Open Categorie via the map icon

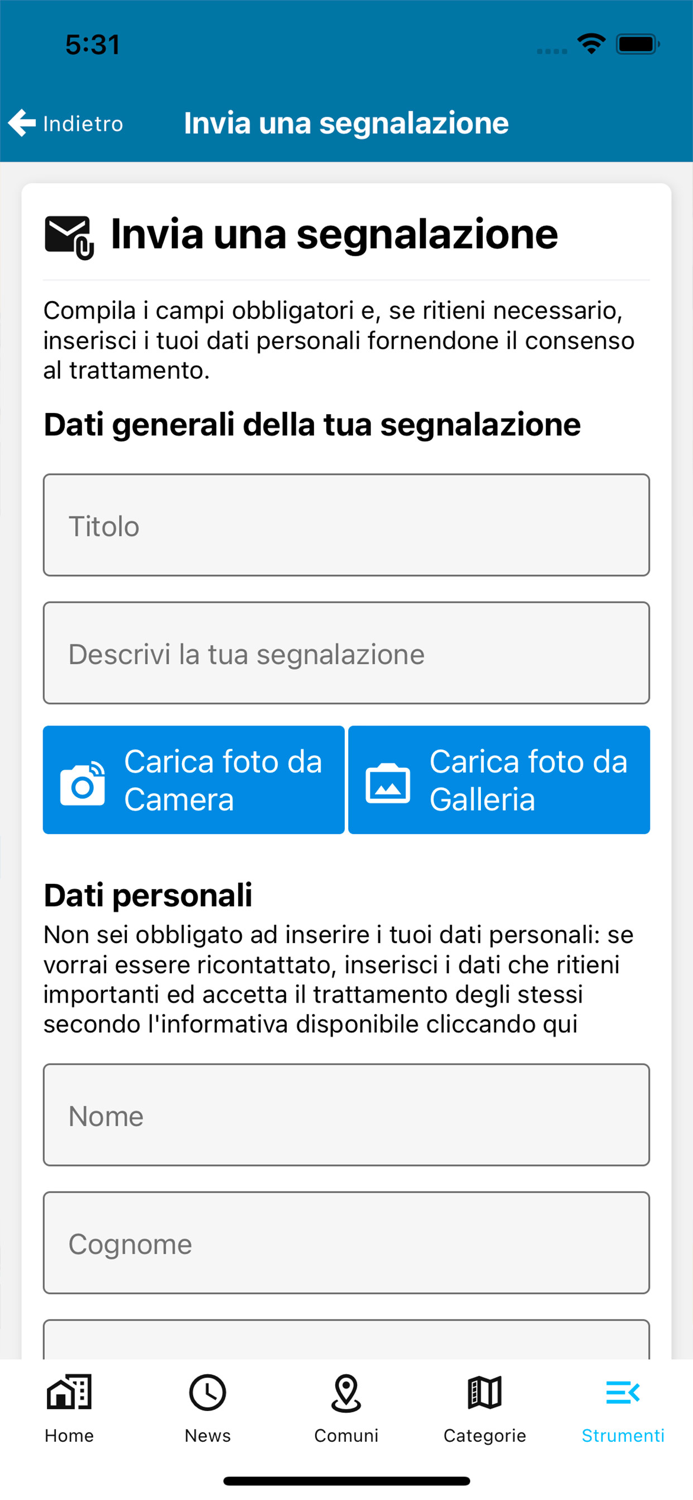point(484,1391)
